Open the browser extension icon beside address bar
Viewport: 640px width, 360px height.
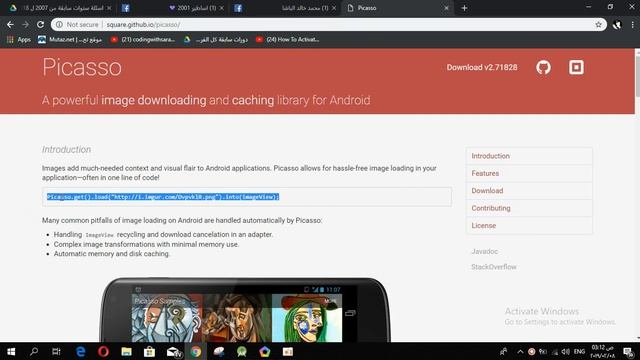(x=617, y=24)
